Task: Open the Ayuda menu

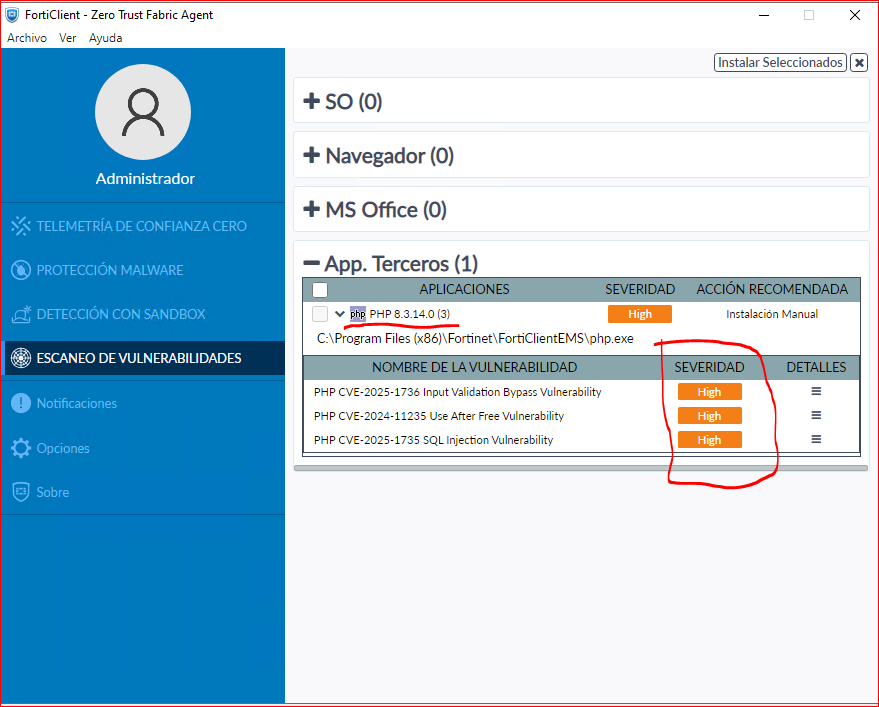Action: (x=105, y=38)
